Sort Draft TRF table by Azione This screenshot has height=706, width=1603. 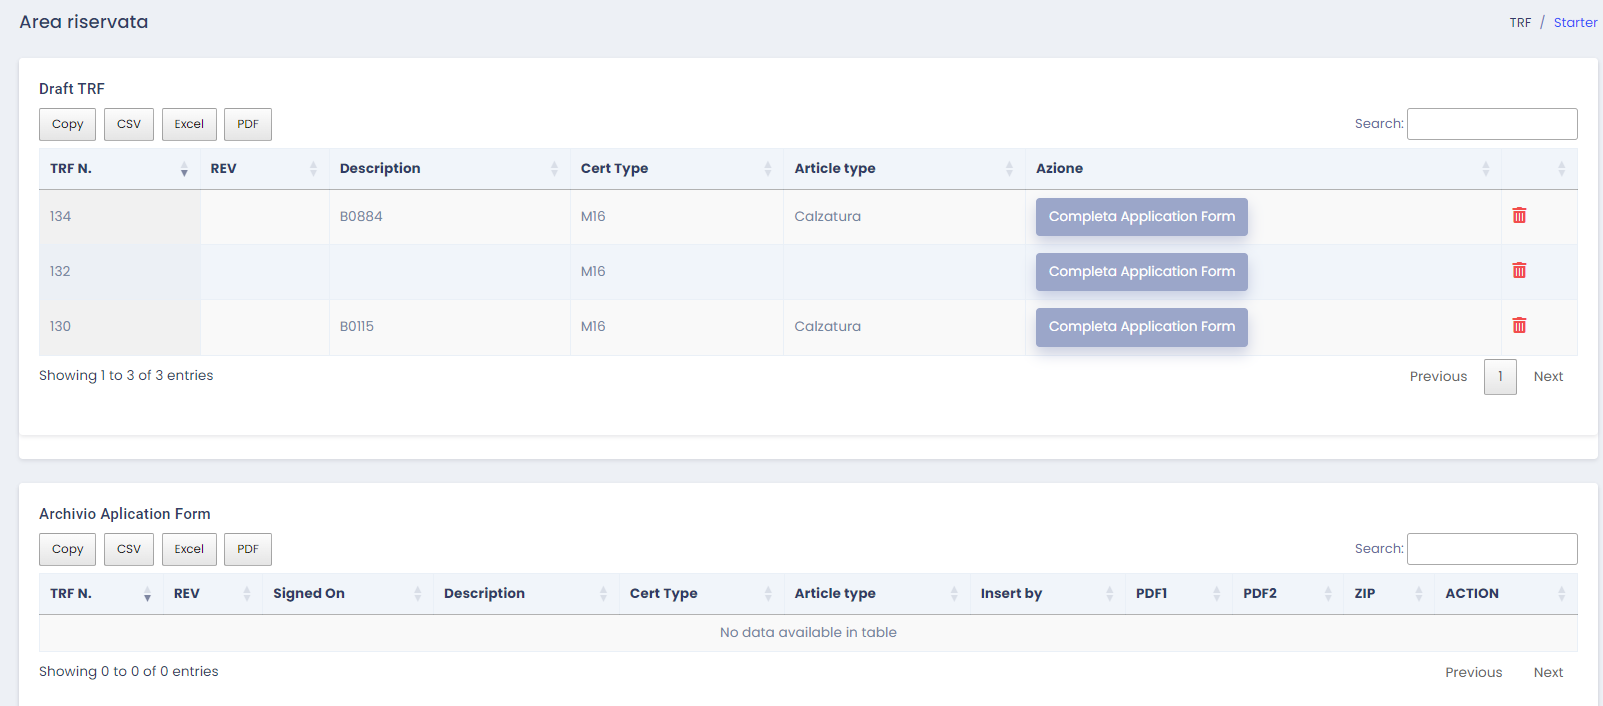pyautogui.click(x=1263, y=169)
